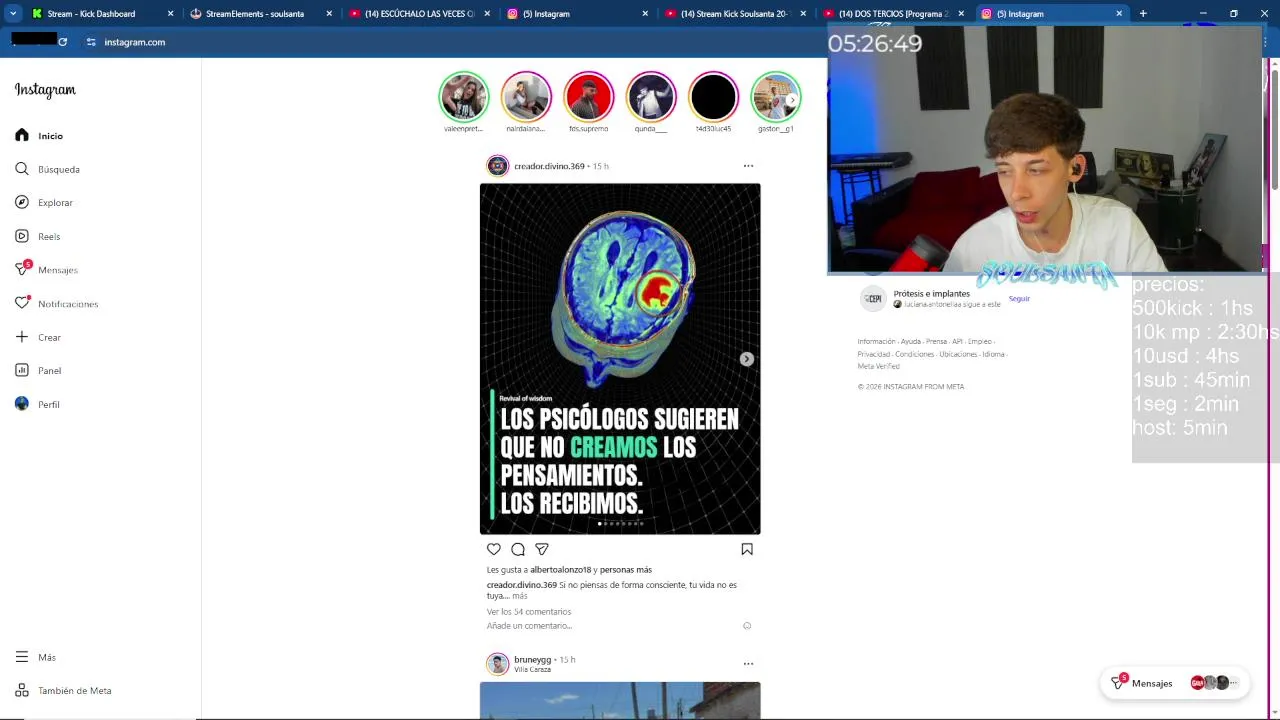Open Mensajes icon with badge
This screenshot has width=1280, height=720.
22,269
